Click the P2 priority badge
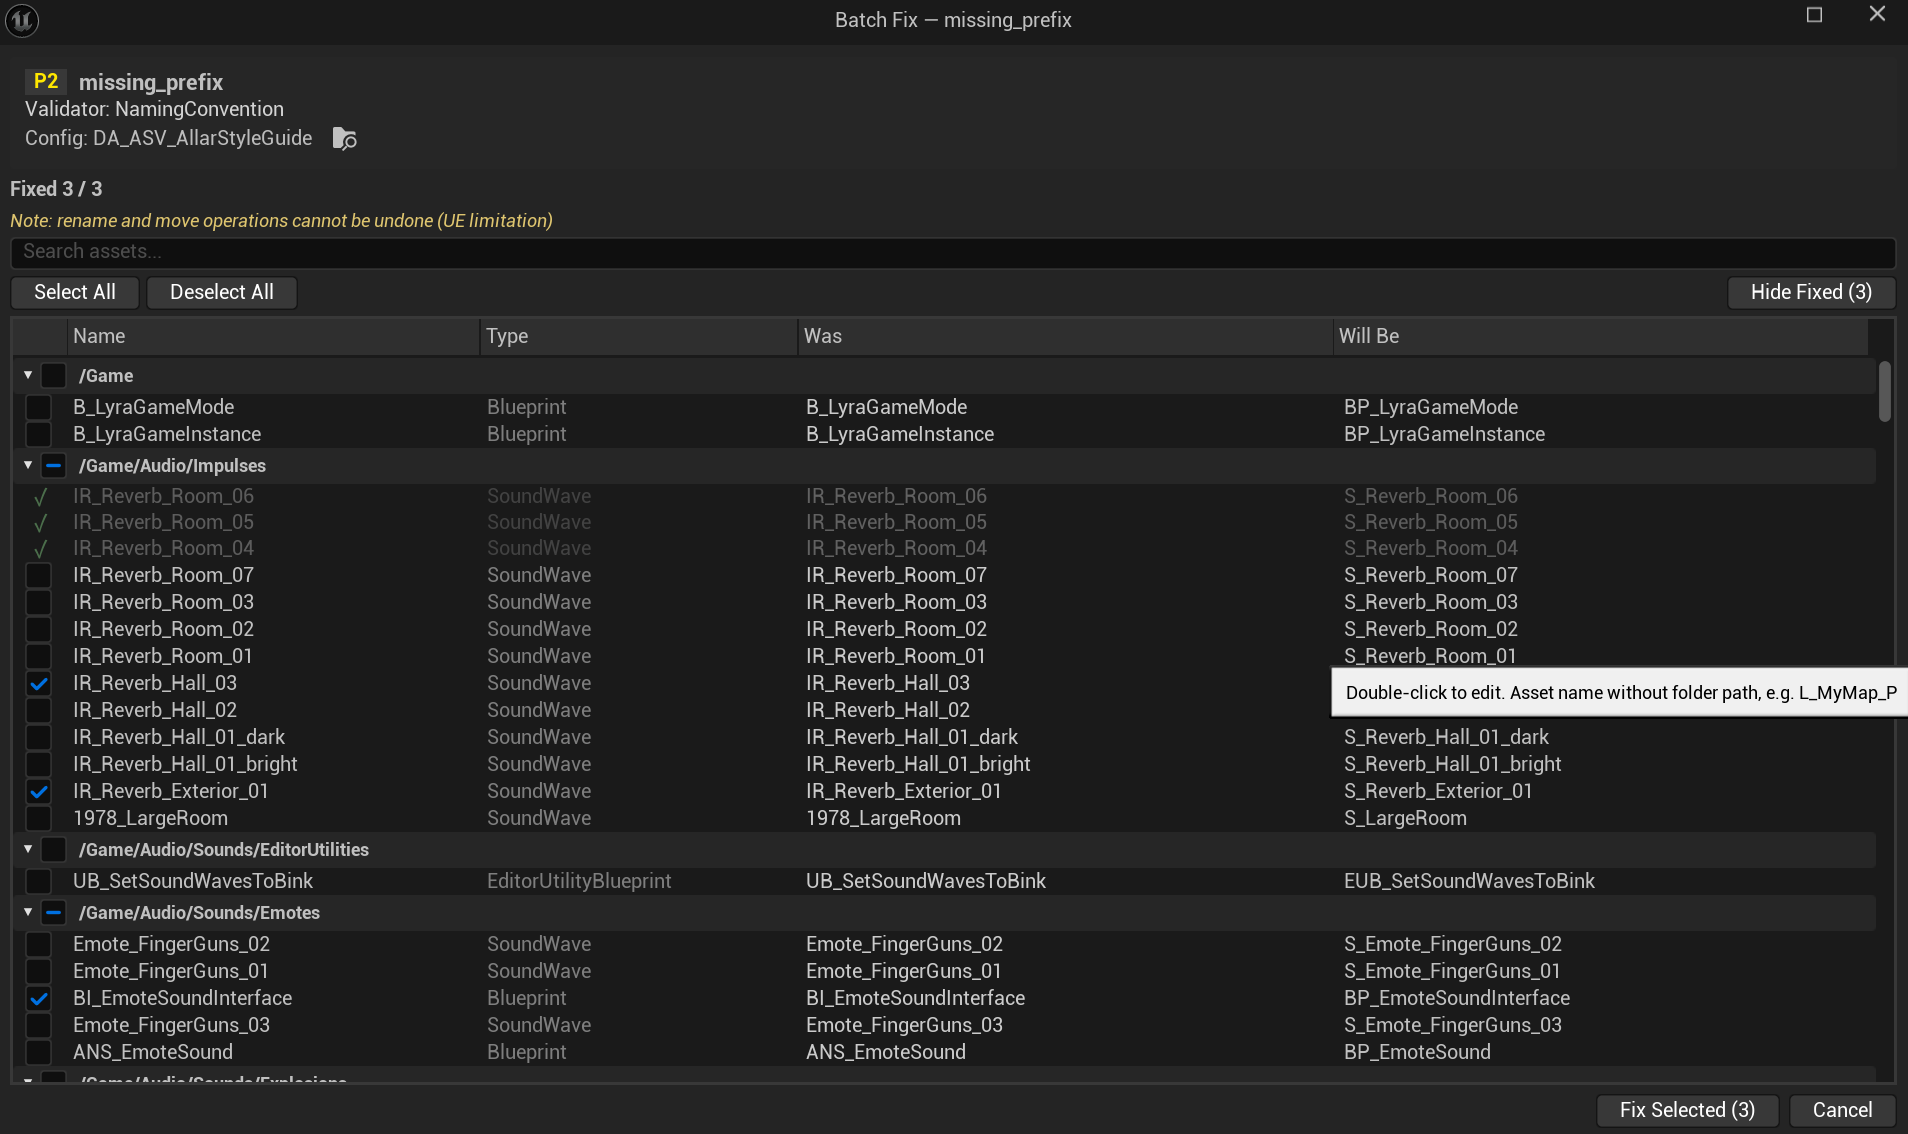The height and width of the screenshot is (1134, 1908). (46, 81)
